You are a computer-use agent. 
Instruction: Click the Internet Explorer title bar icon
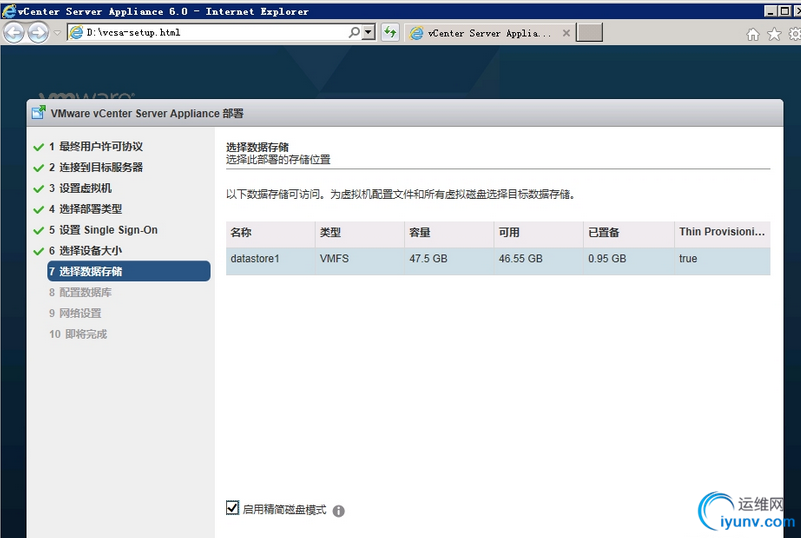pos(9,11)
